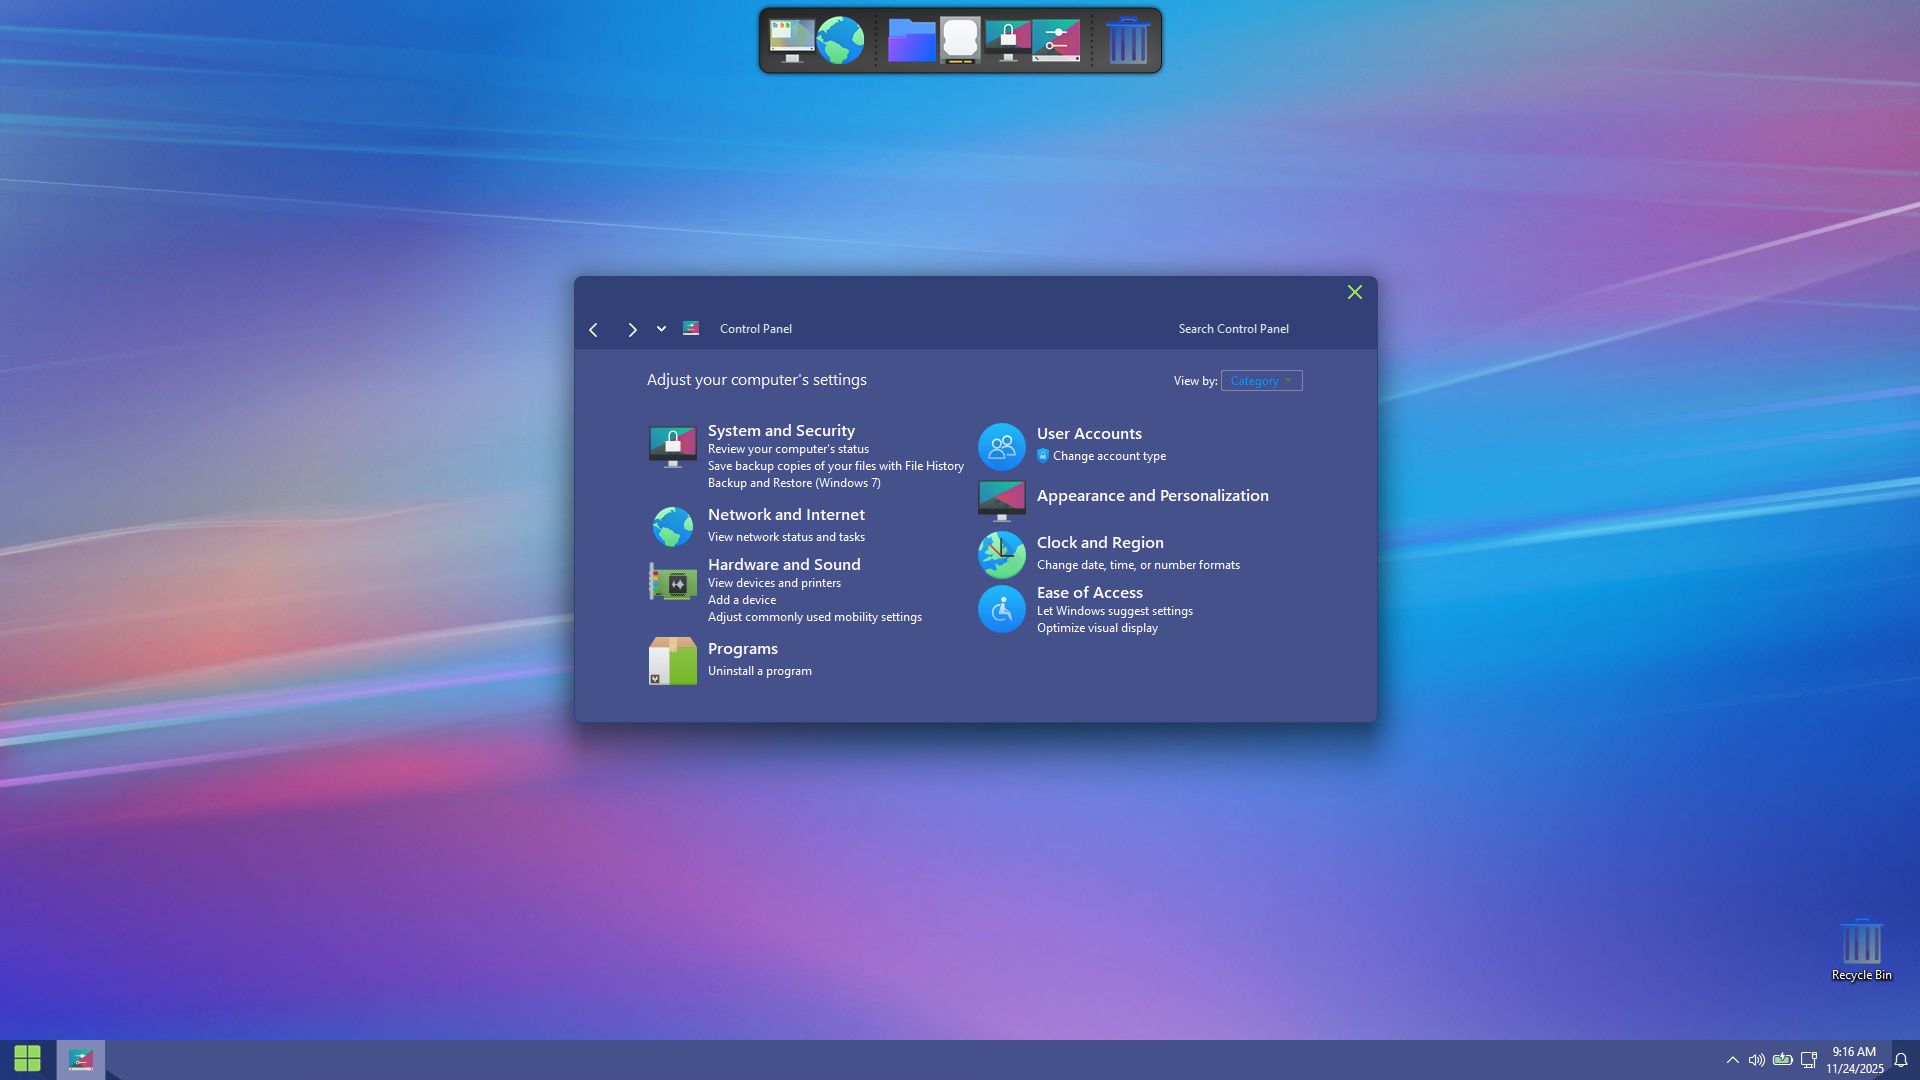Expand the View by Category dropdown

[x=1261, y=381]
